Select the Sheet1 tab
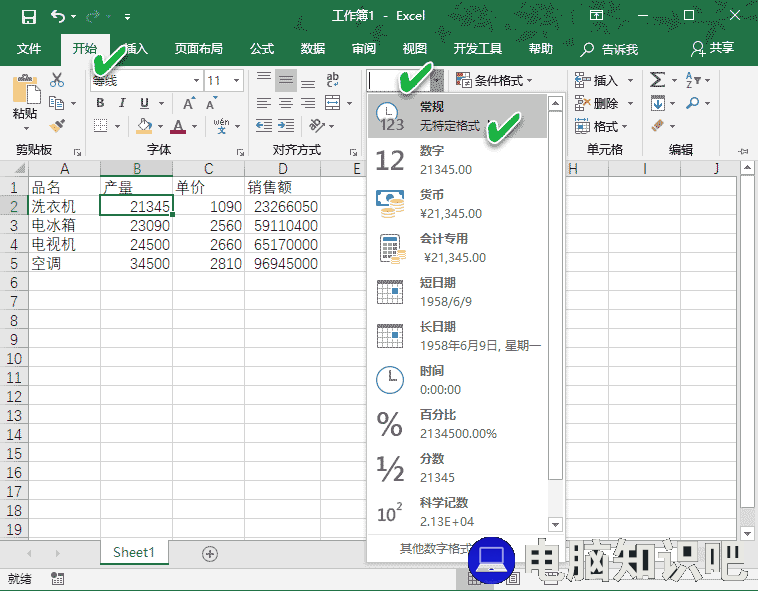758x591 pixels. click(134, 552)
